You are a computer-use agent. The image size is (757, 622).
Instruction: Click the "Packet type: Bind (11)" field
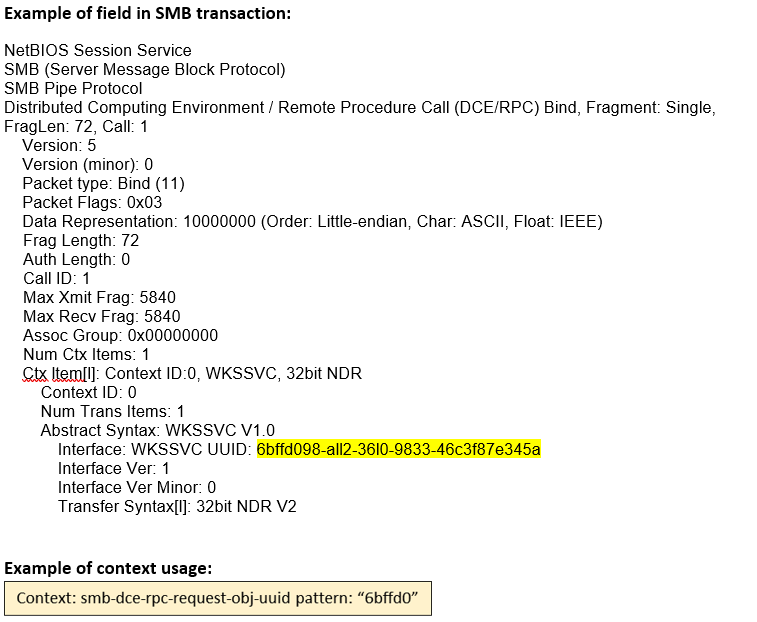point(103,183)
